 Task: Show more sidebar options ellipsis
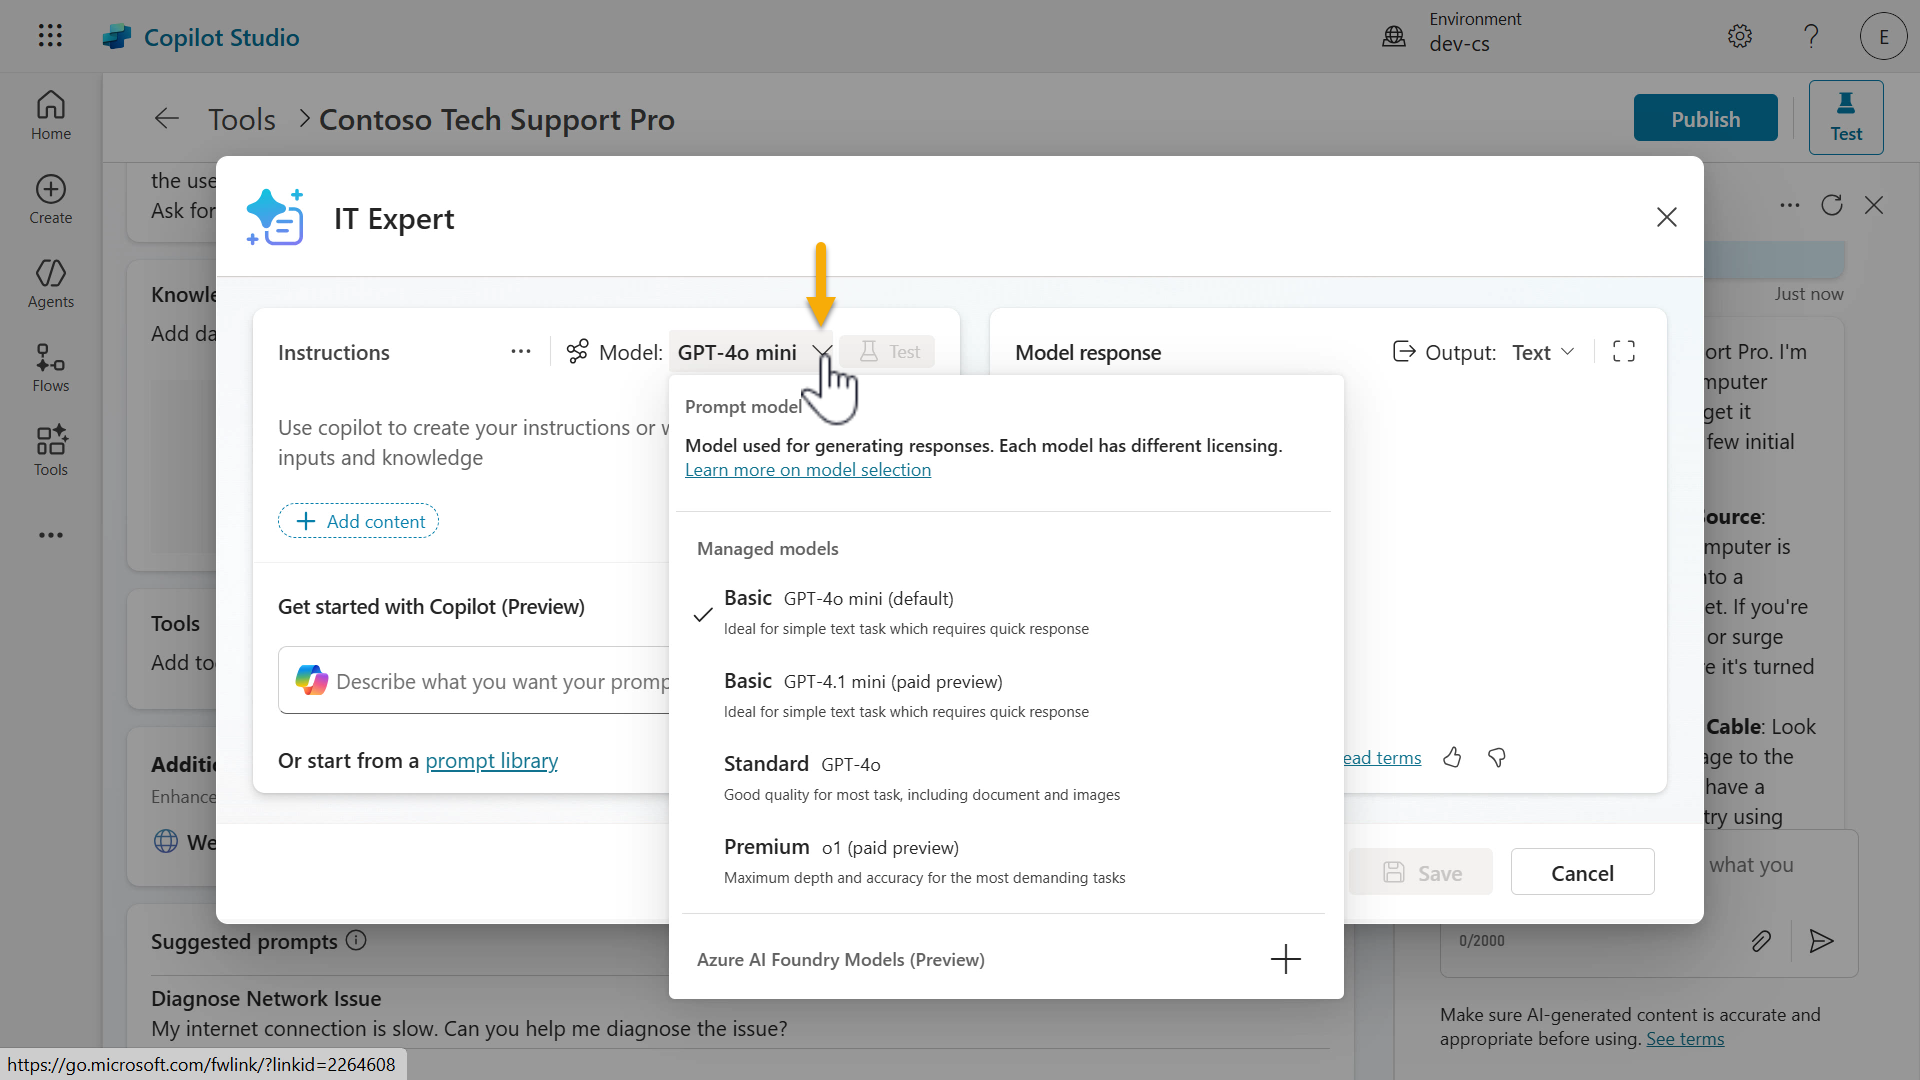pyautogui.click(x=51, y=535)
